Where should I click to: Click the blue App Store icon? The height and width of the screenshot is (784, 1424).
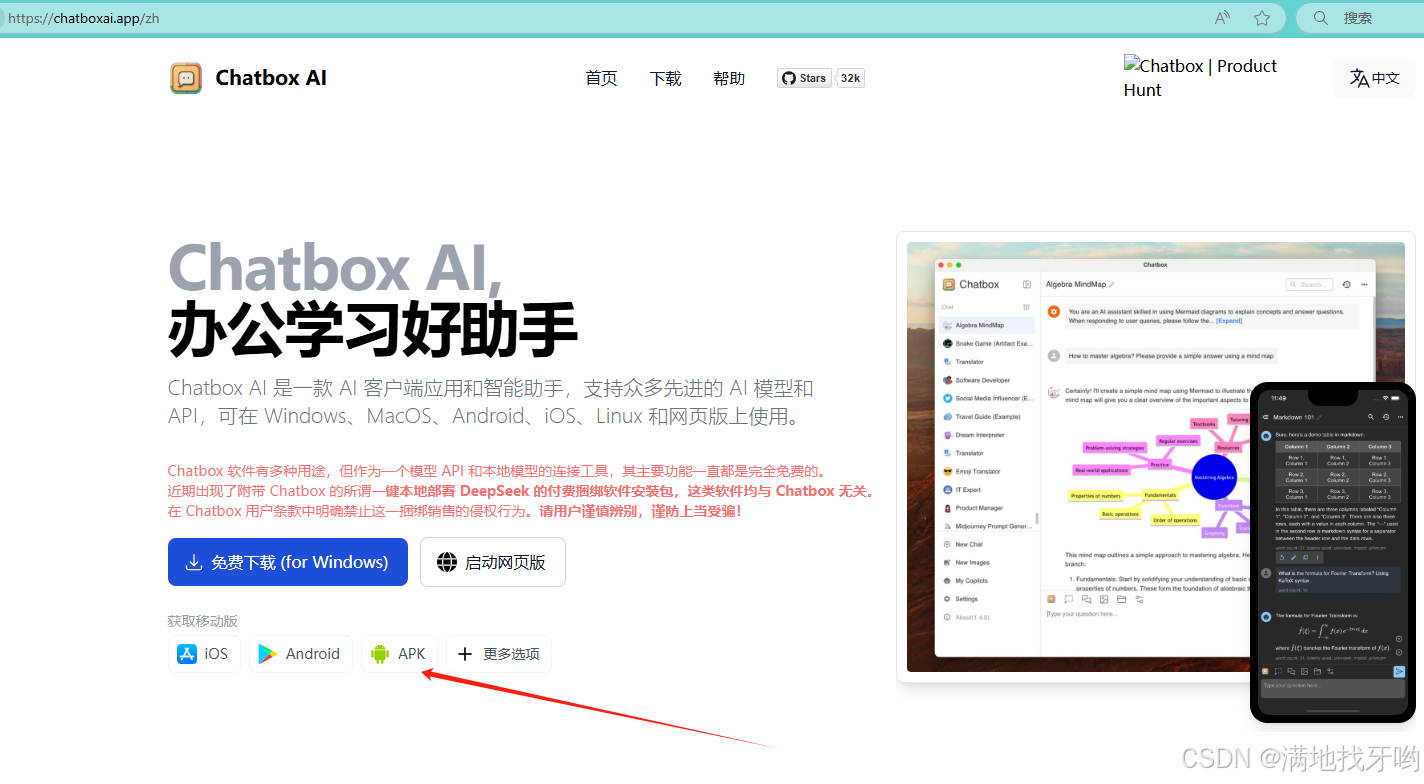187,654
